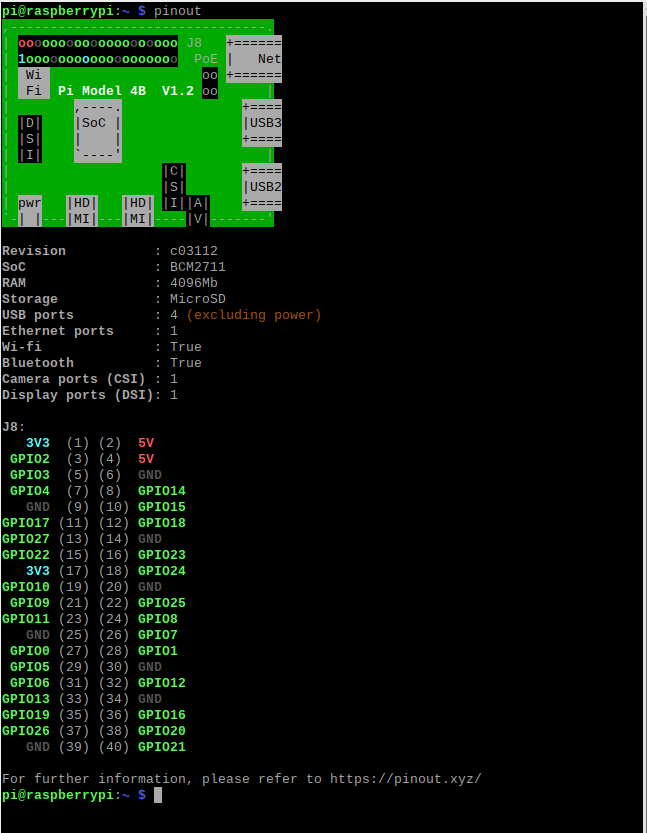This screenshot has height=833, width=647.
Task: Click 'GPIO24' pin label
Action: pos(162,570)
